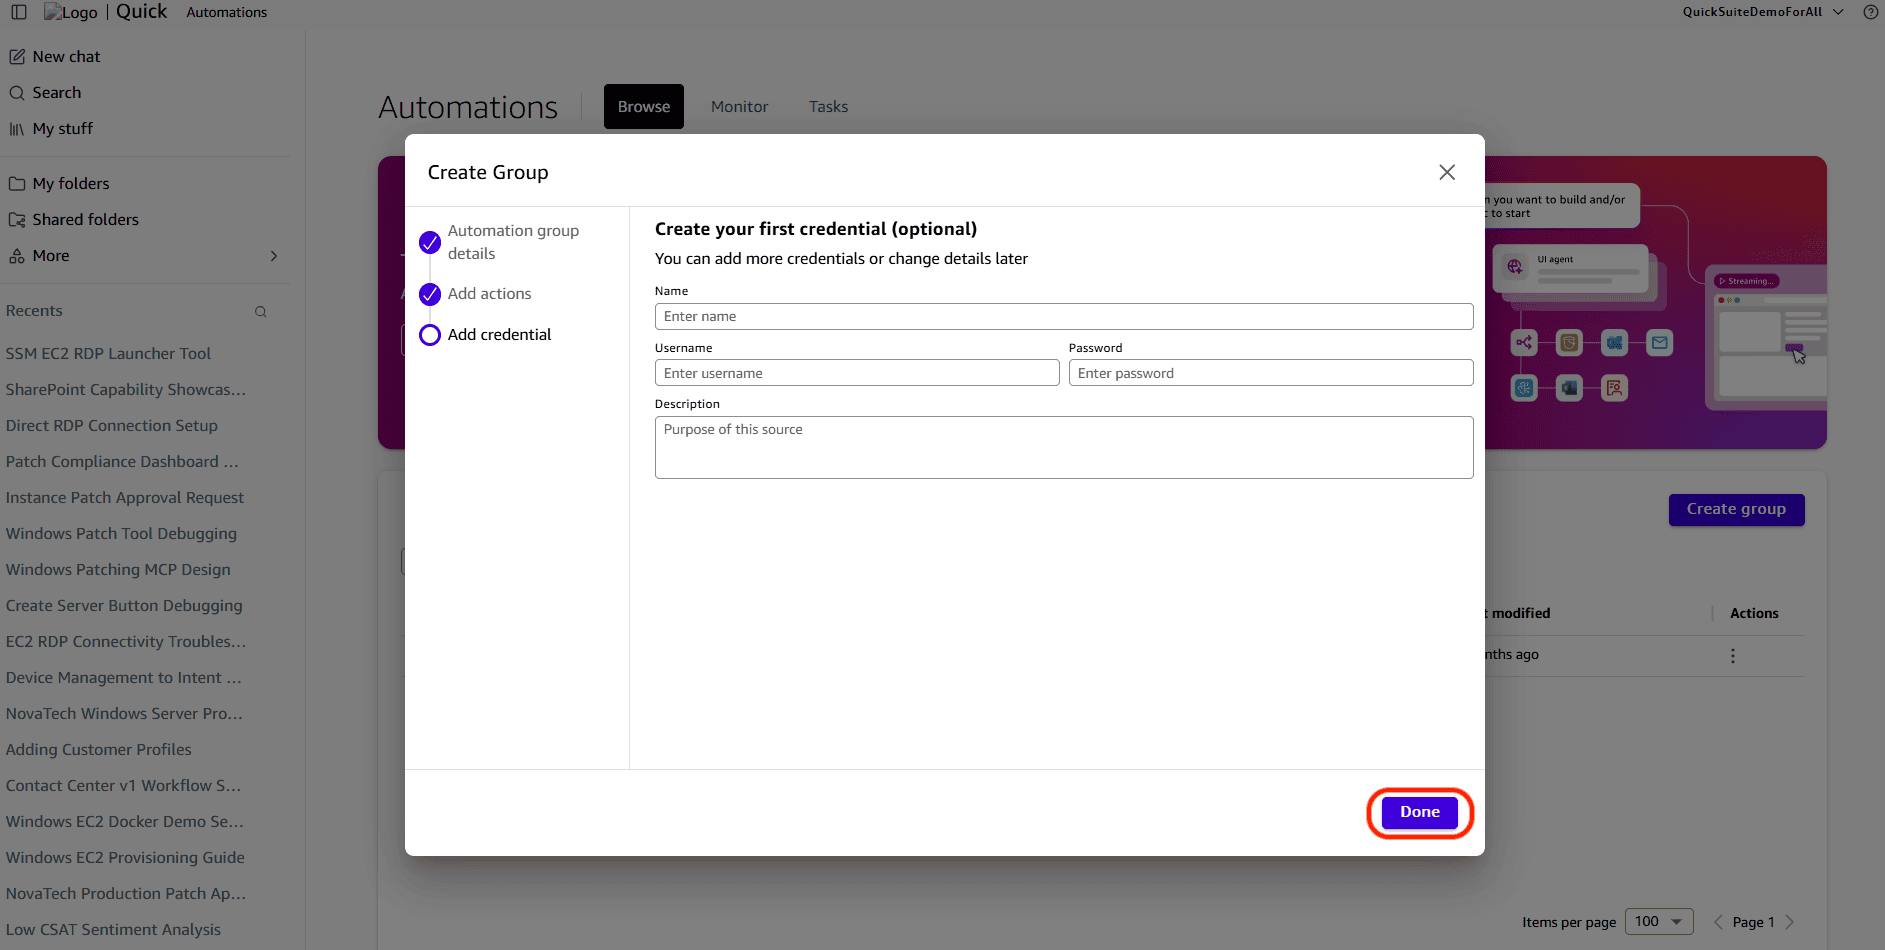
Task: Click the Shared folders icon
Action: (17, 220)
